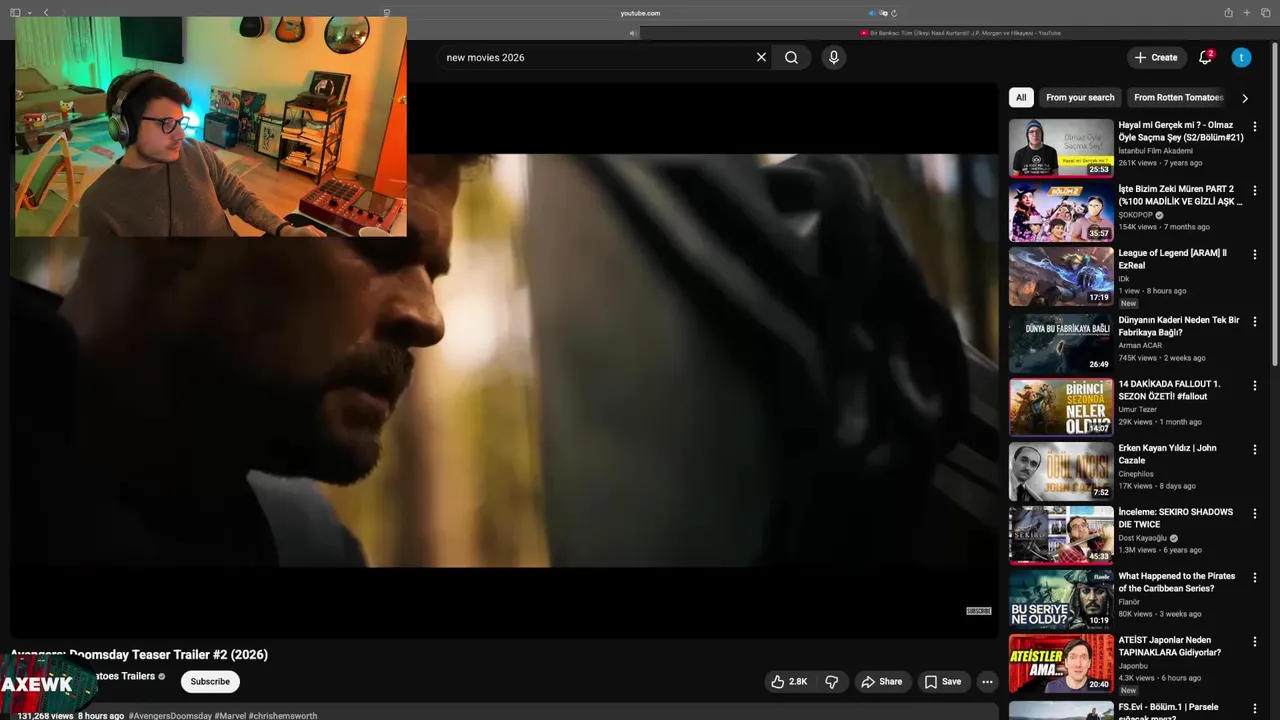Viewport: 1280px width, 720px height.
Task: Open 'Dünyanın Kaderi Neden Tek Bir Fabrikaya Bağlı?' title
Action: coord(1179,326)
